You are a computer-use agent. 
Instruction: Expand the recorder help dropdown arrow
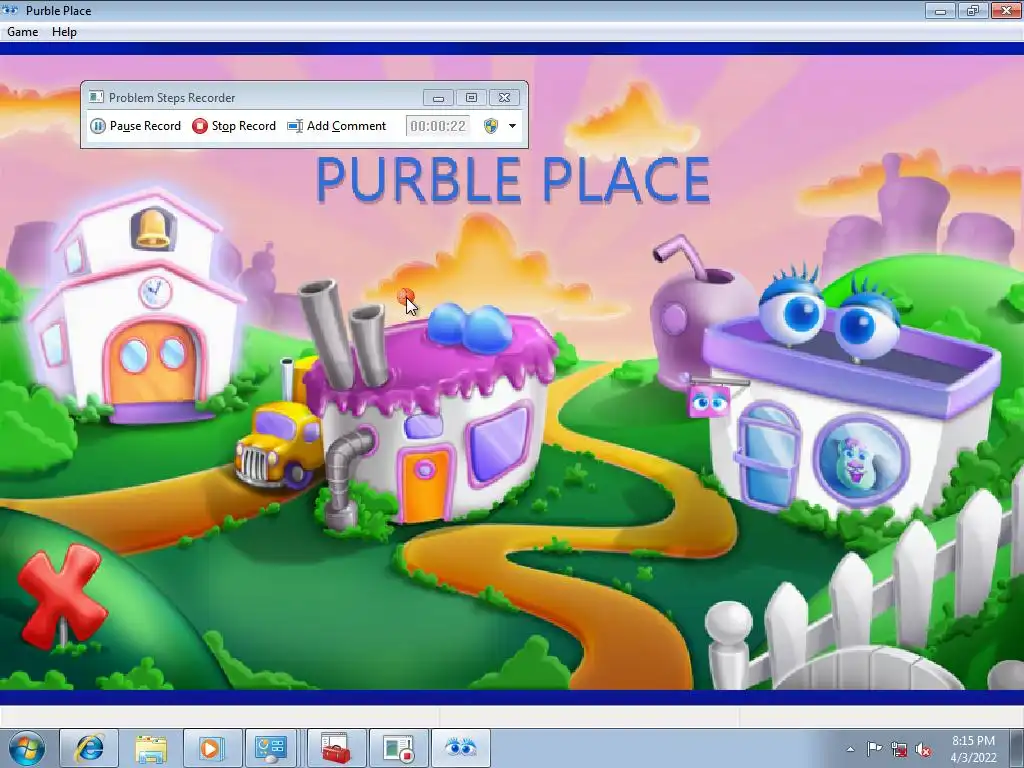(513, 125)
